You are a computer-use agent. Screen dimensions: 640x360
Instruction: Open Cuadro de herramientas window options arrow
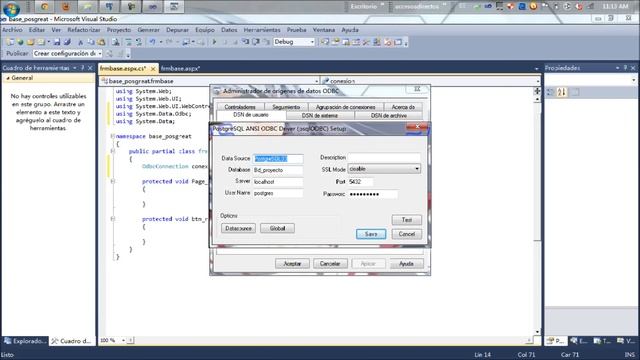[75, 68]
